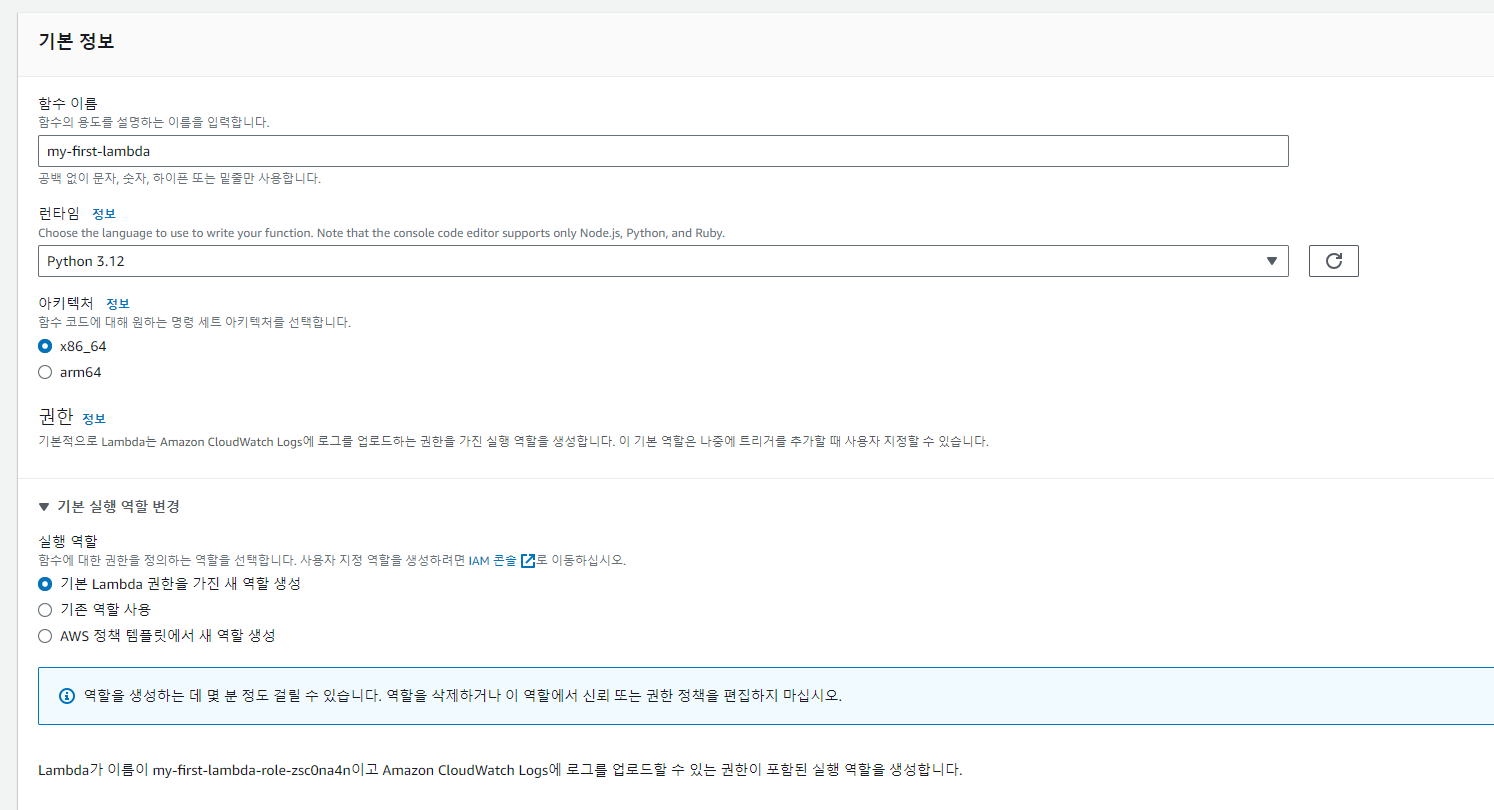The height and width of the screenshot is (810, 1494).
Task: Click the runtime refresh icon button
Action: pos(1333,261)
